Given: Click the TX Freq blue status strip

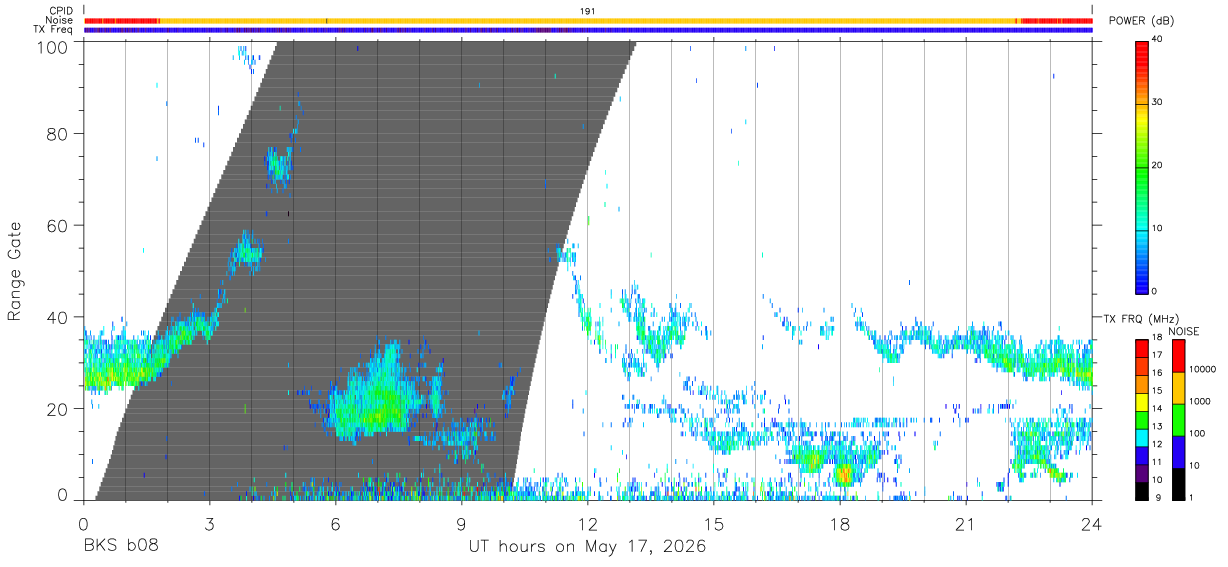Looking at the screenshot, I should 588,30.
